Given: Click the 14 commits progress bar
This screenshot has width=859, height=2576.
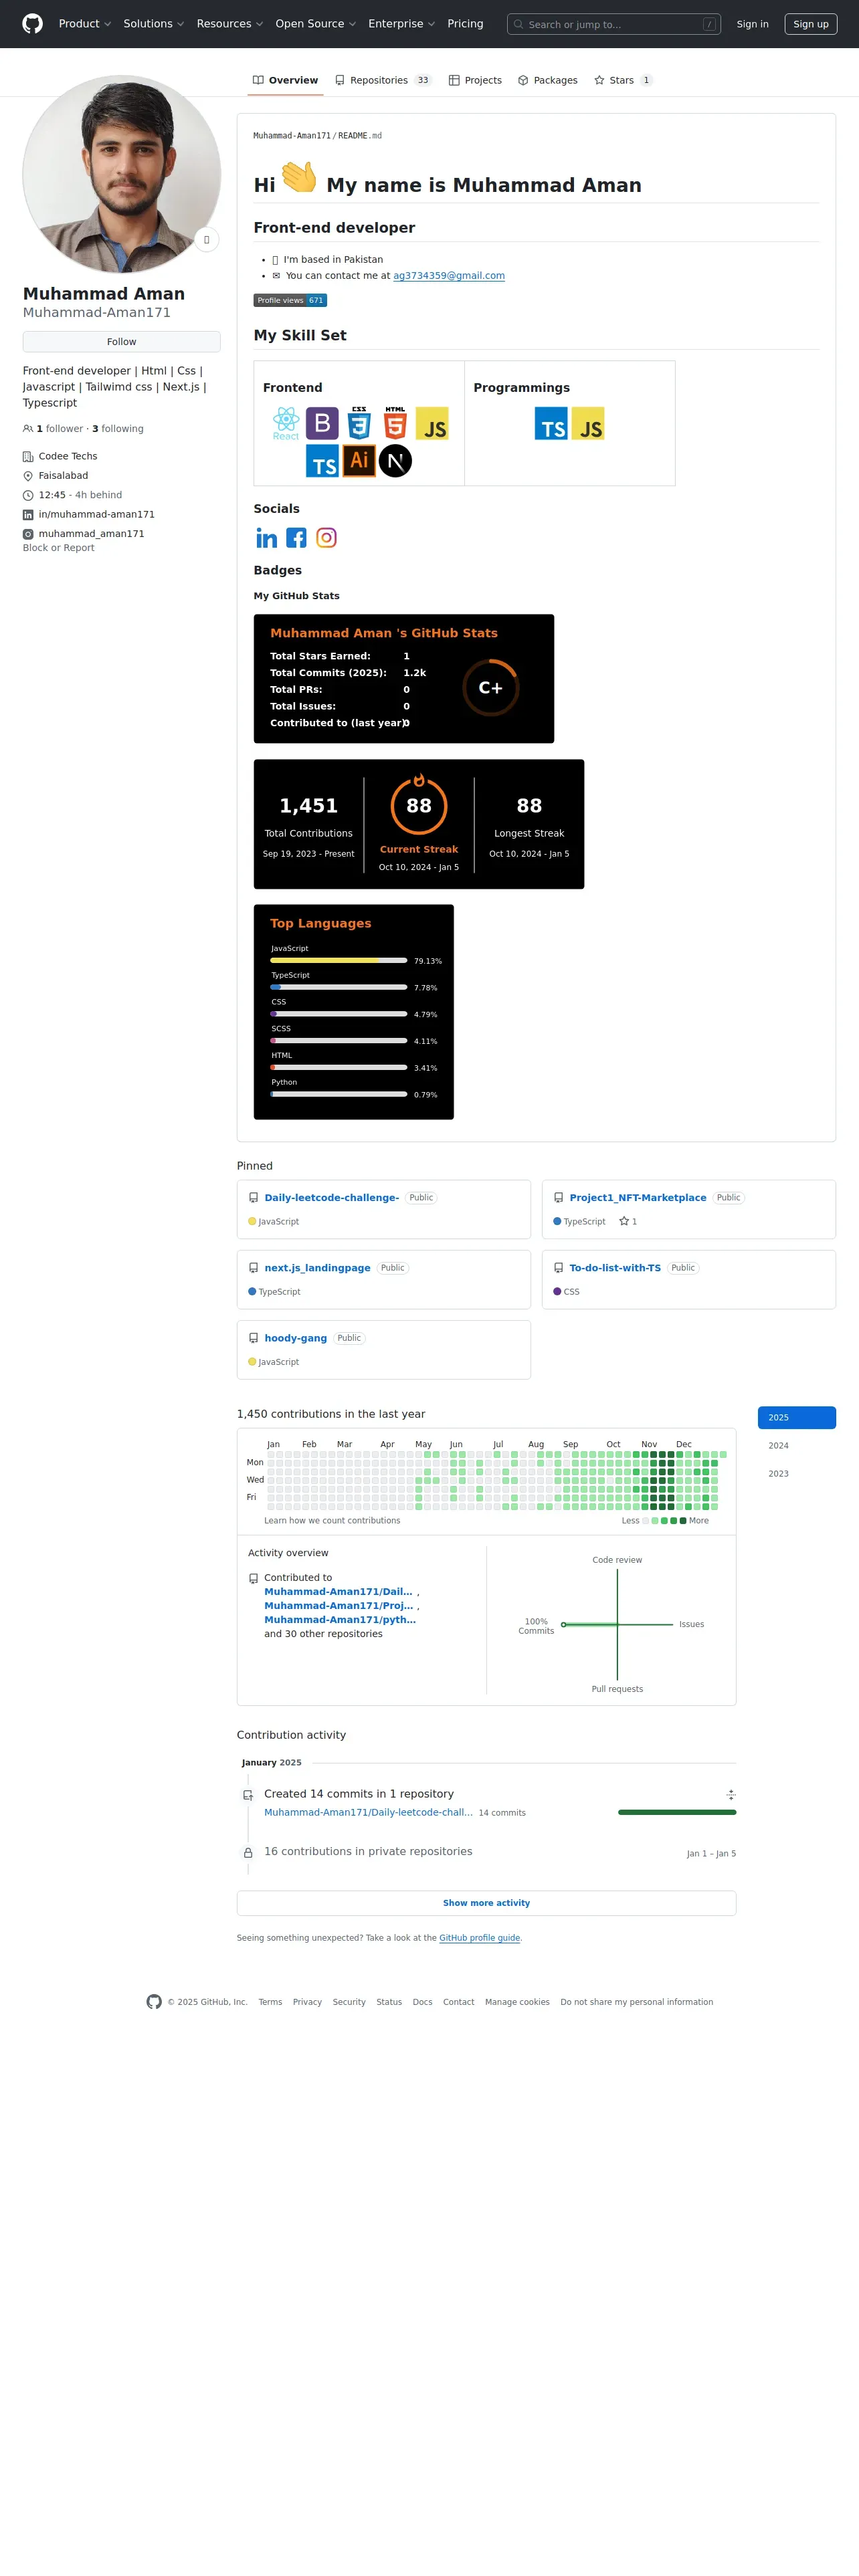Looking at the screenshot, I should click(x=677, y=1812).
